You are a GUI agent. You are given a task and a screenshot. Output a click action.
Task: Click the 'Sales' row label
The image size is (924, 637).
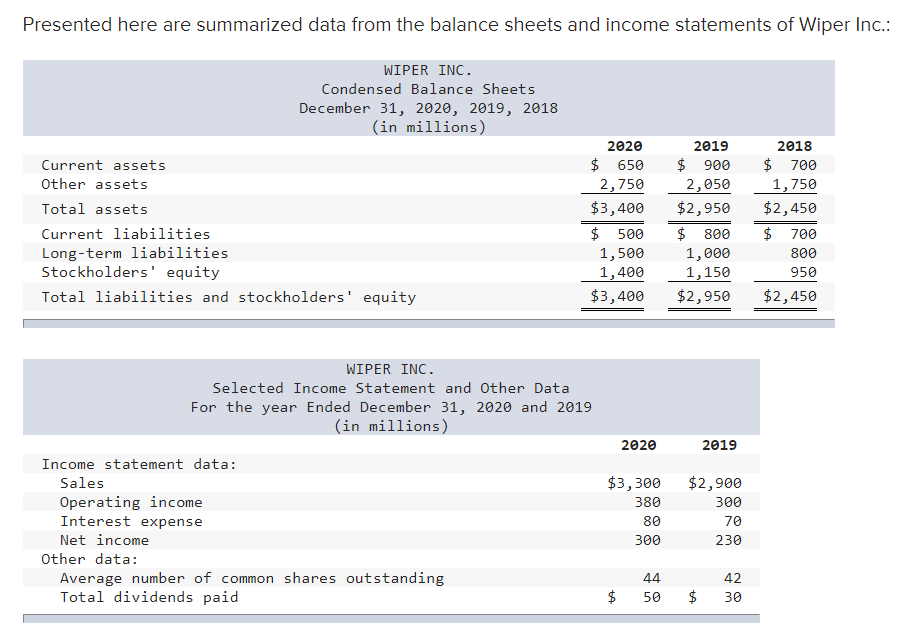pyautogui.click(x=82, y=483)
